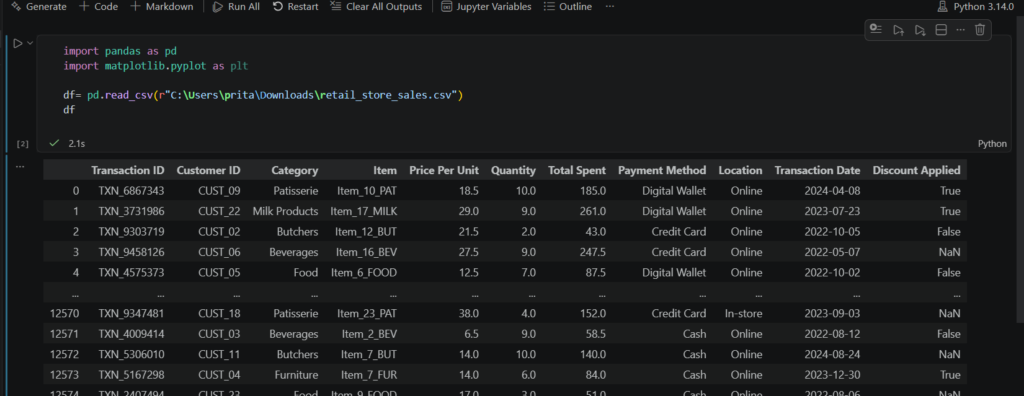
Task: Select the TXN_3731986 cell
Action: [131, 211]
